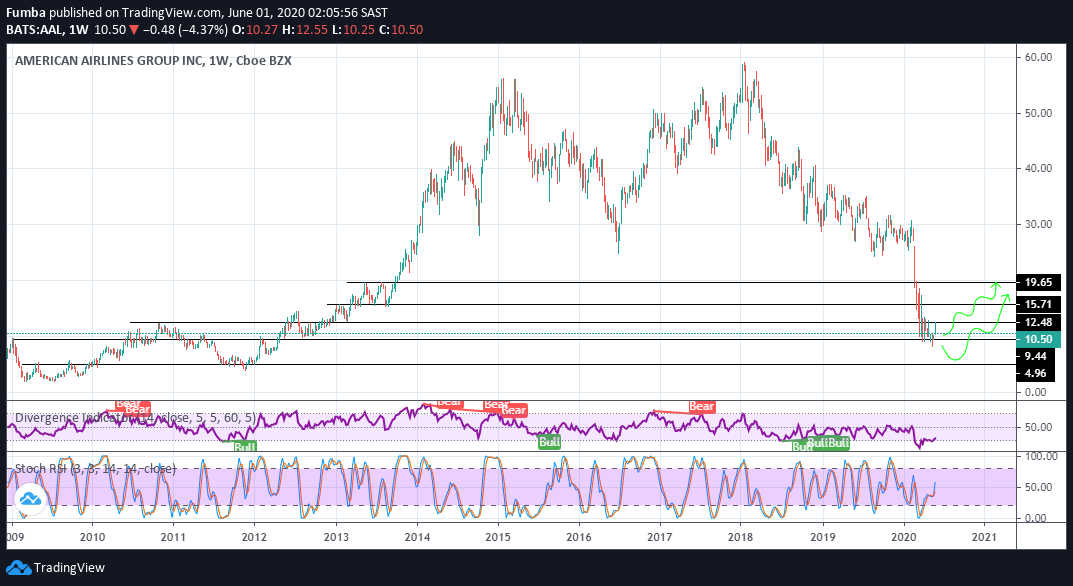Click the 2018 year label on time axis
Image resolution: width=1073 pixels, height=586 pixels.
pyautogui.click(x=740, y=537)
